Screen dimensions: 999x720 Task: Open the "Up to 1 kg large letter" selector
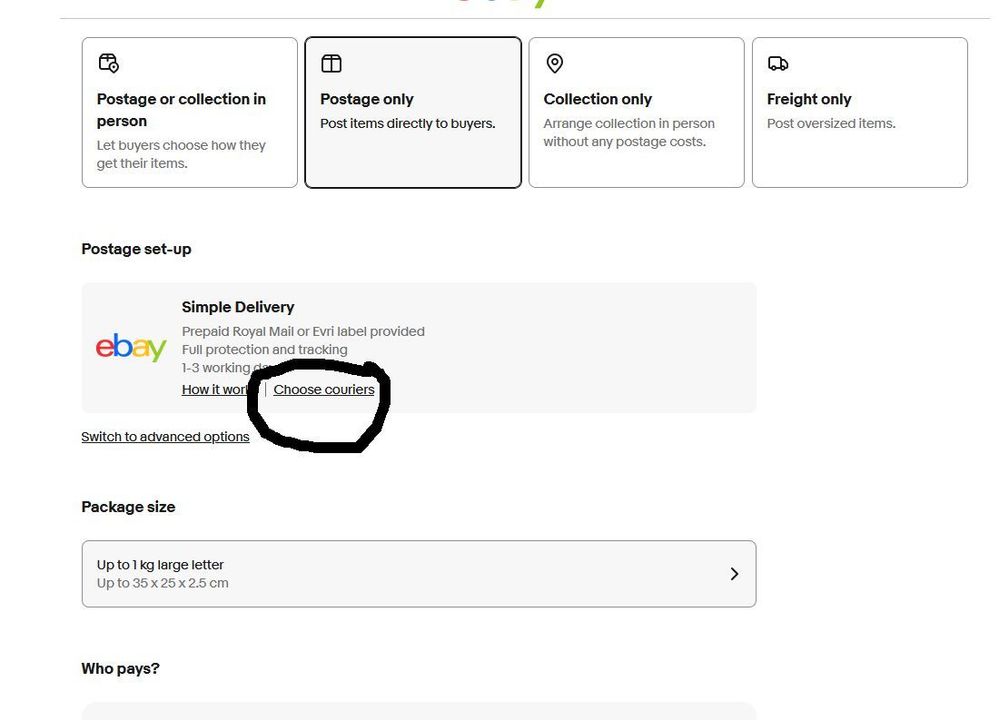[x=160, y=565]
